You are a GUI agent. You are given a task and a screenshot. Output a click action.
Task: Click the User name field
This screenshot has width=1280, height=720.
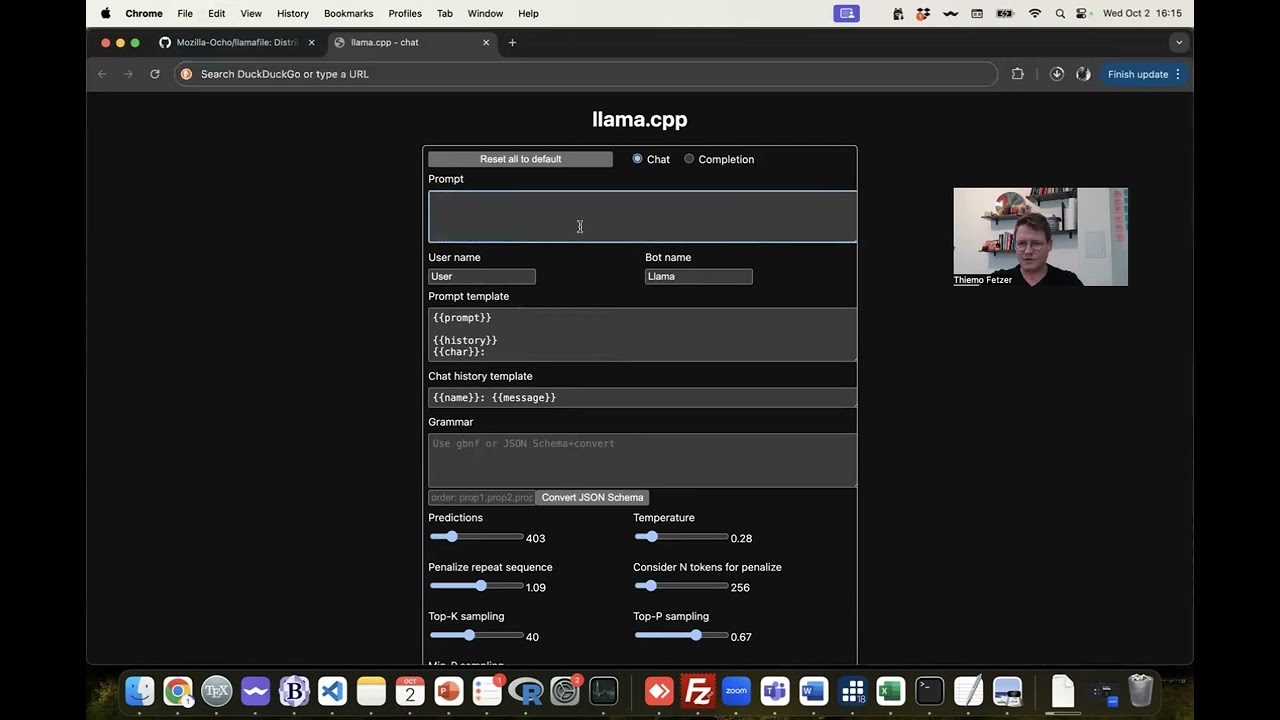(482, 276)
